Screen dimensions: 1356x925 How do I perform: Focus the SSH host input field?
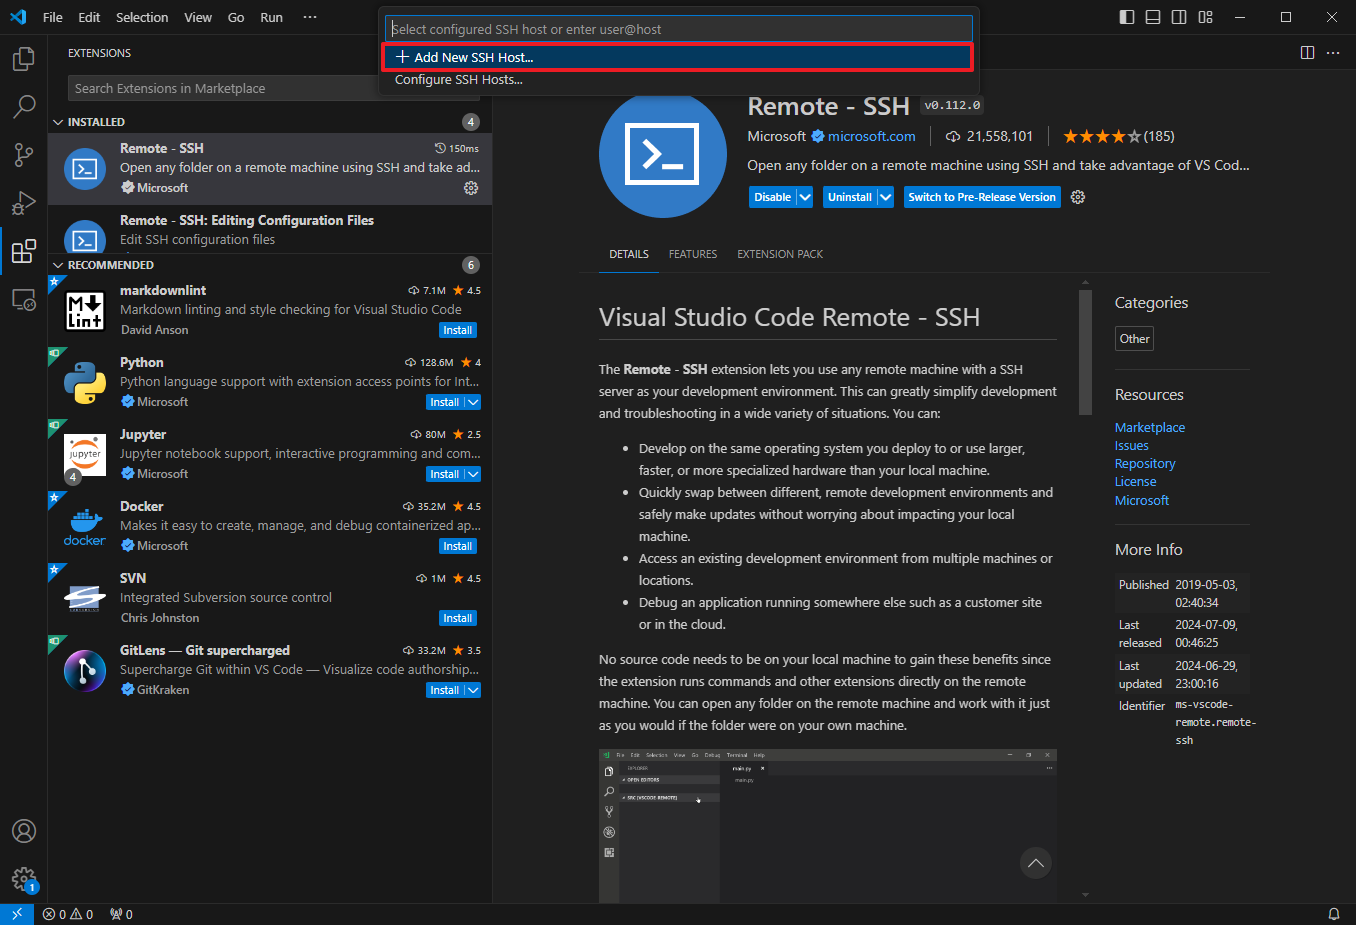(678, 29)
